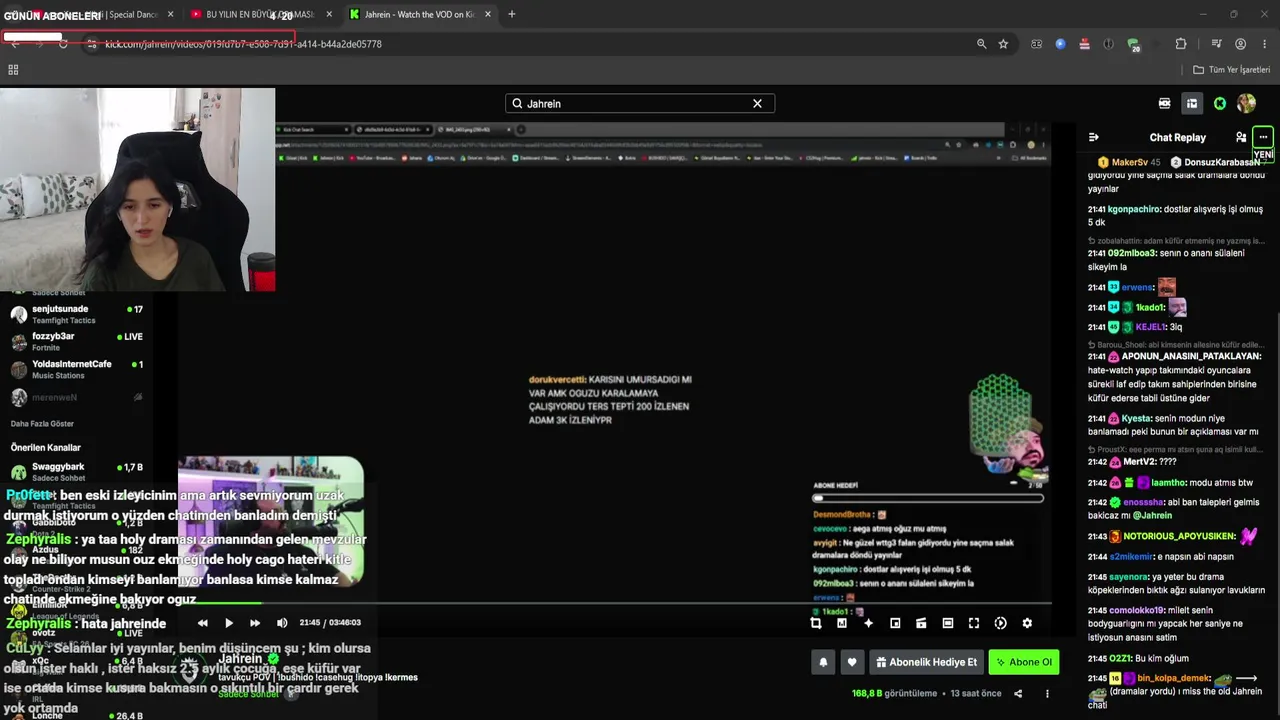Open media controls icon in toolbar
Screen dimensions: 1280x720
(1216, 44)
